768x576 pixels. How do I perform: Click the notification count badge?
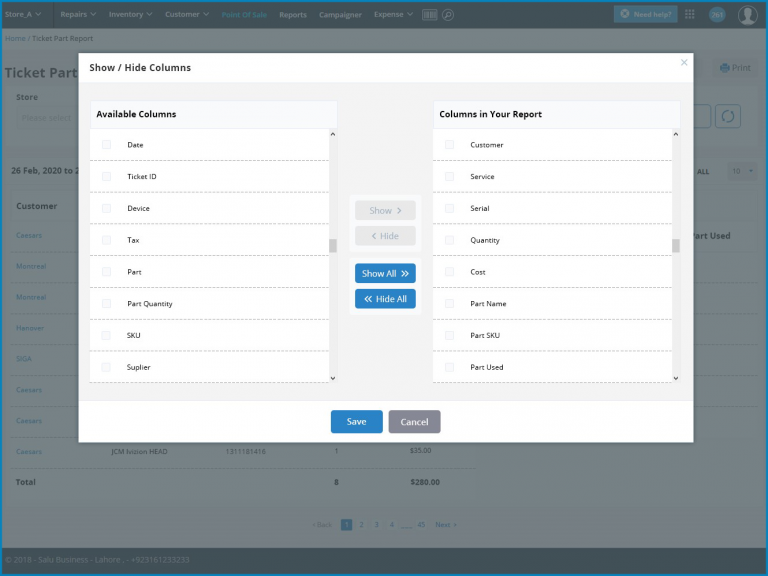(717, 15)
